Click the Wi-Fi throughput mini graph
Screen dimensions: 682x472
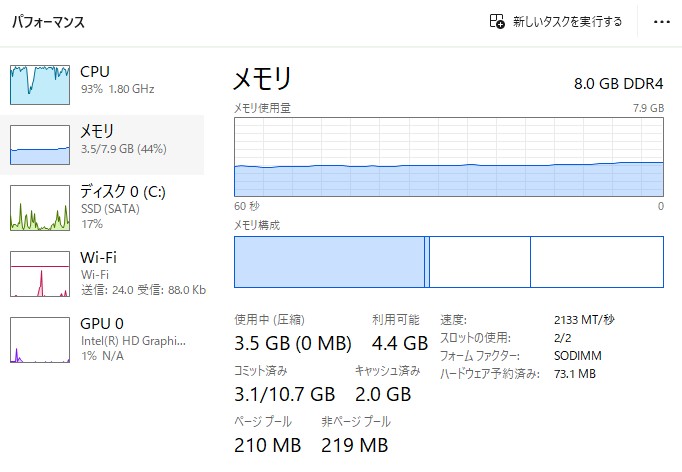(x=40, y=274)
